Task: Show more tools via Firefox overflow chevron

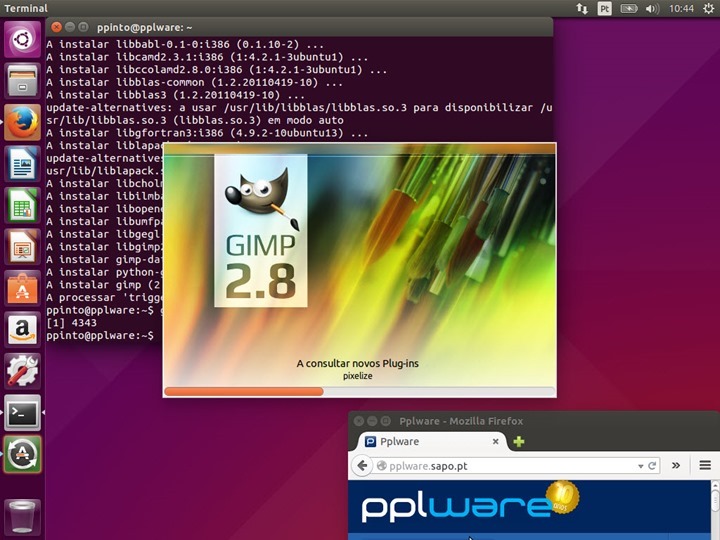Action: pos(676,465)
